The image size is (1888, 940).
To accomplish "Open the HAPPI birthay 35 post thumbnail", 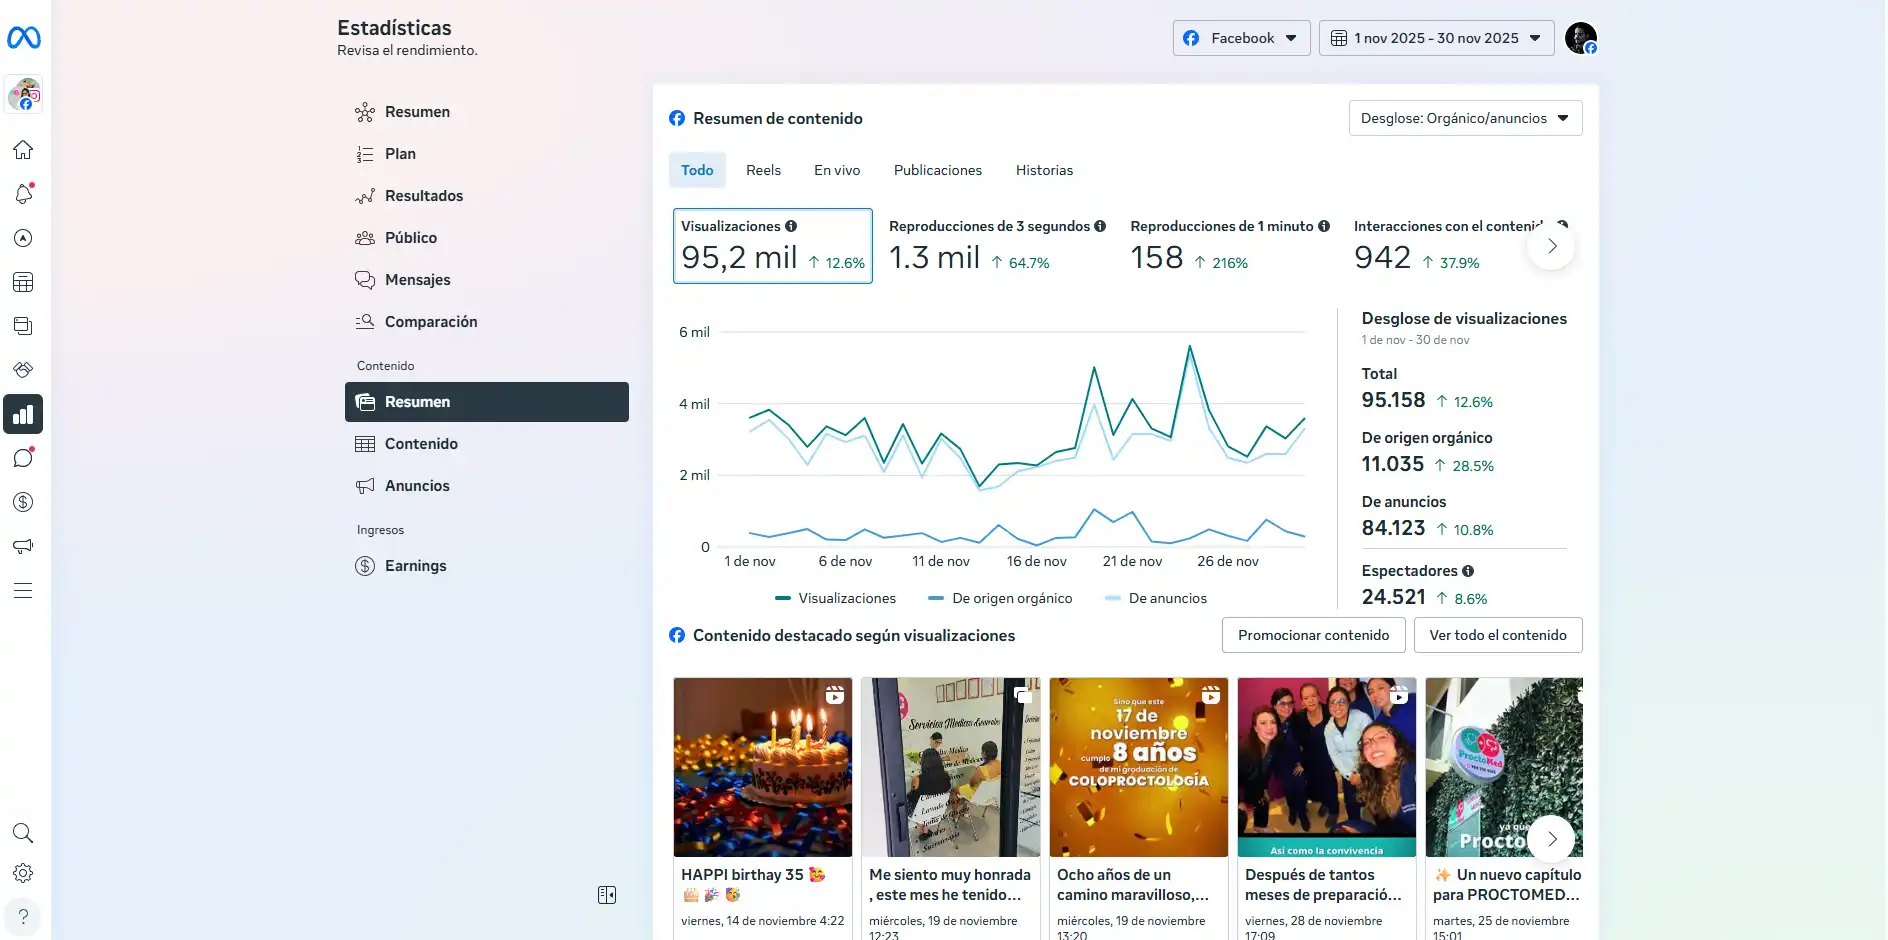I will pyautogui.click(x=763, y=767).
